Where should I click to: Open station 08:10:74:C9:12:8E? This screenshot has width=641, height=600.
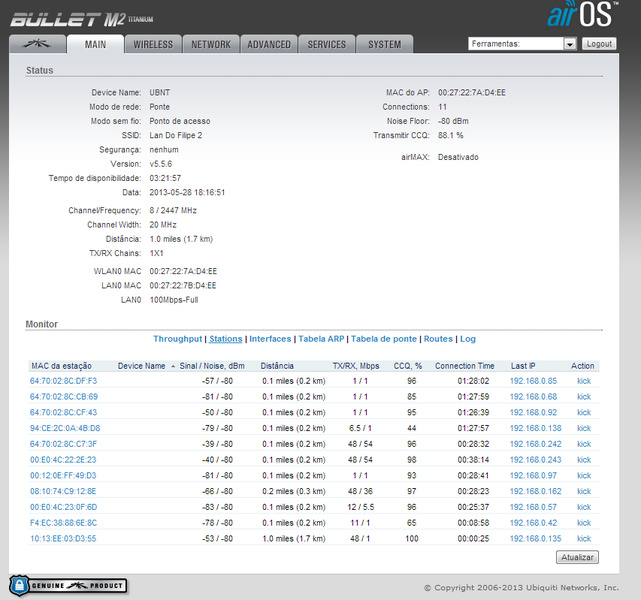63,491
